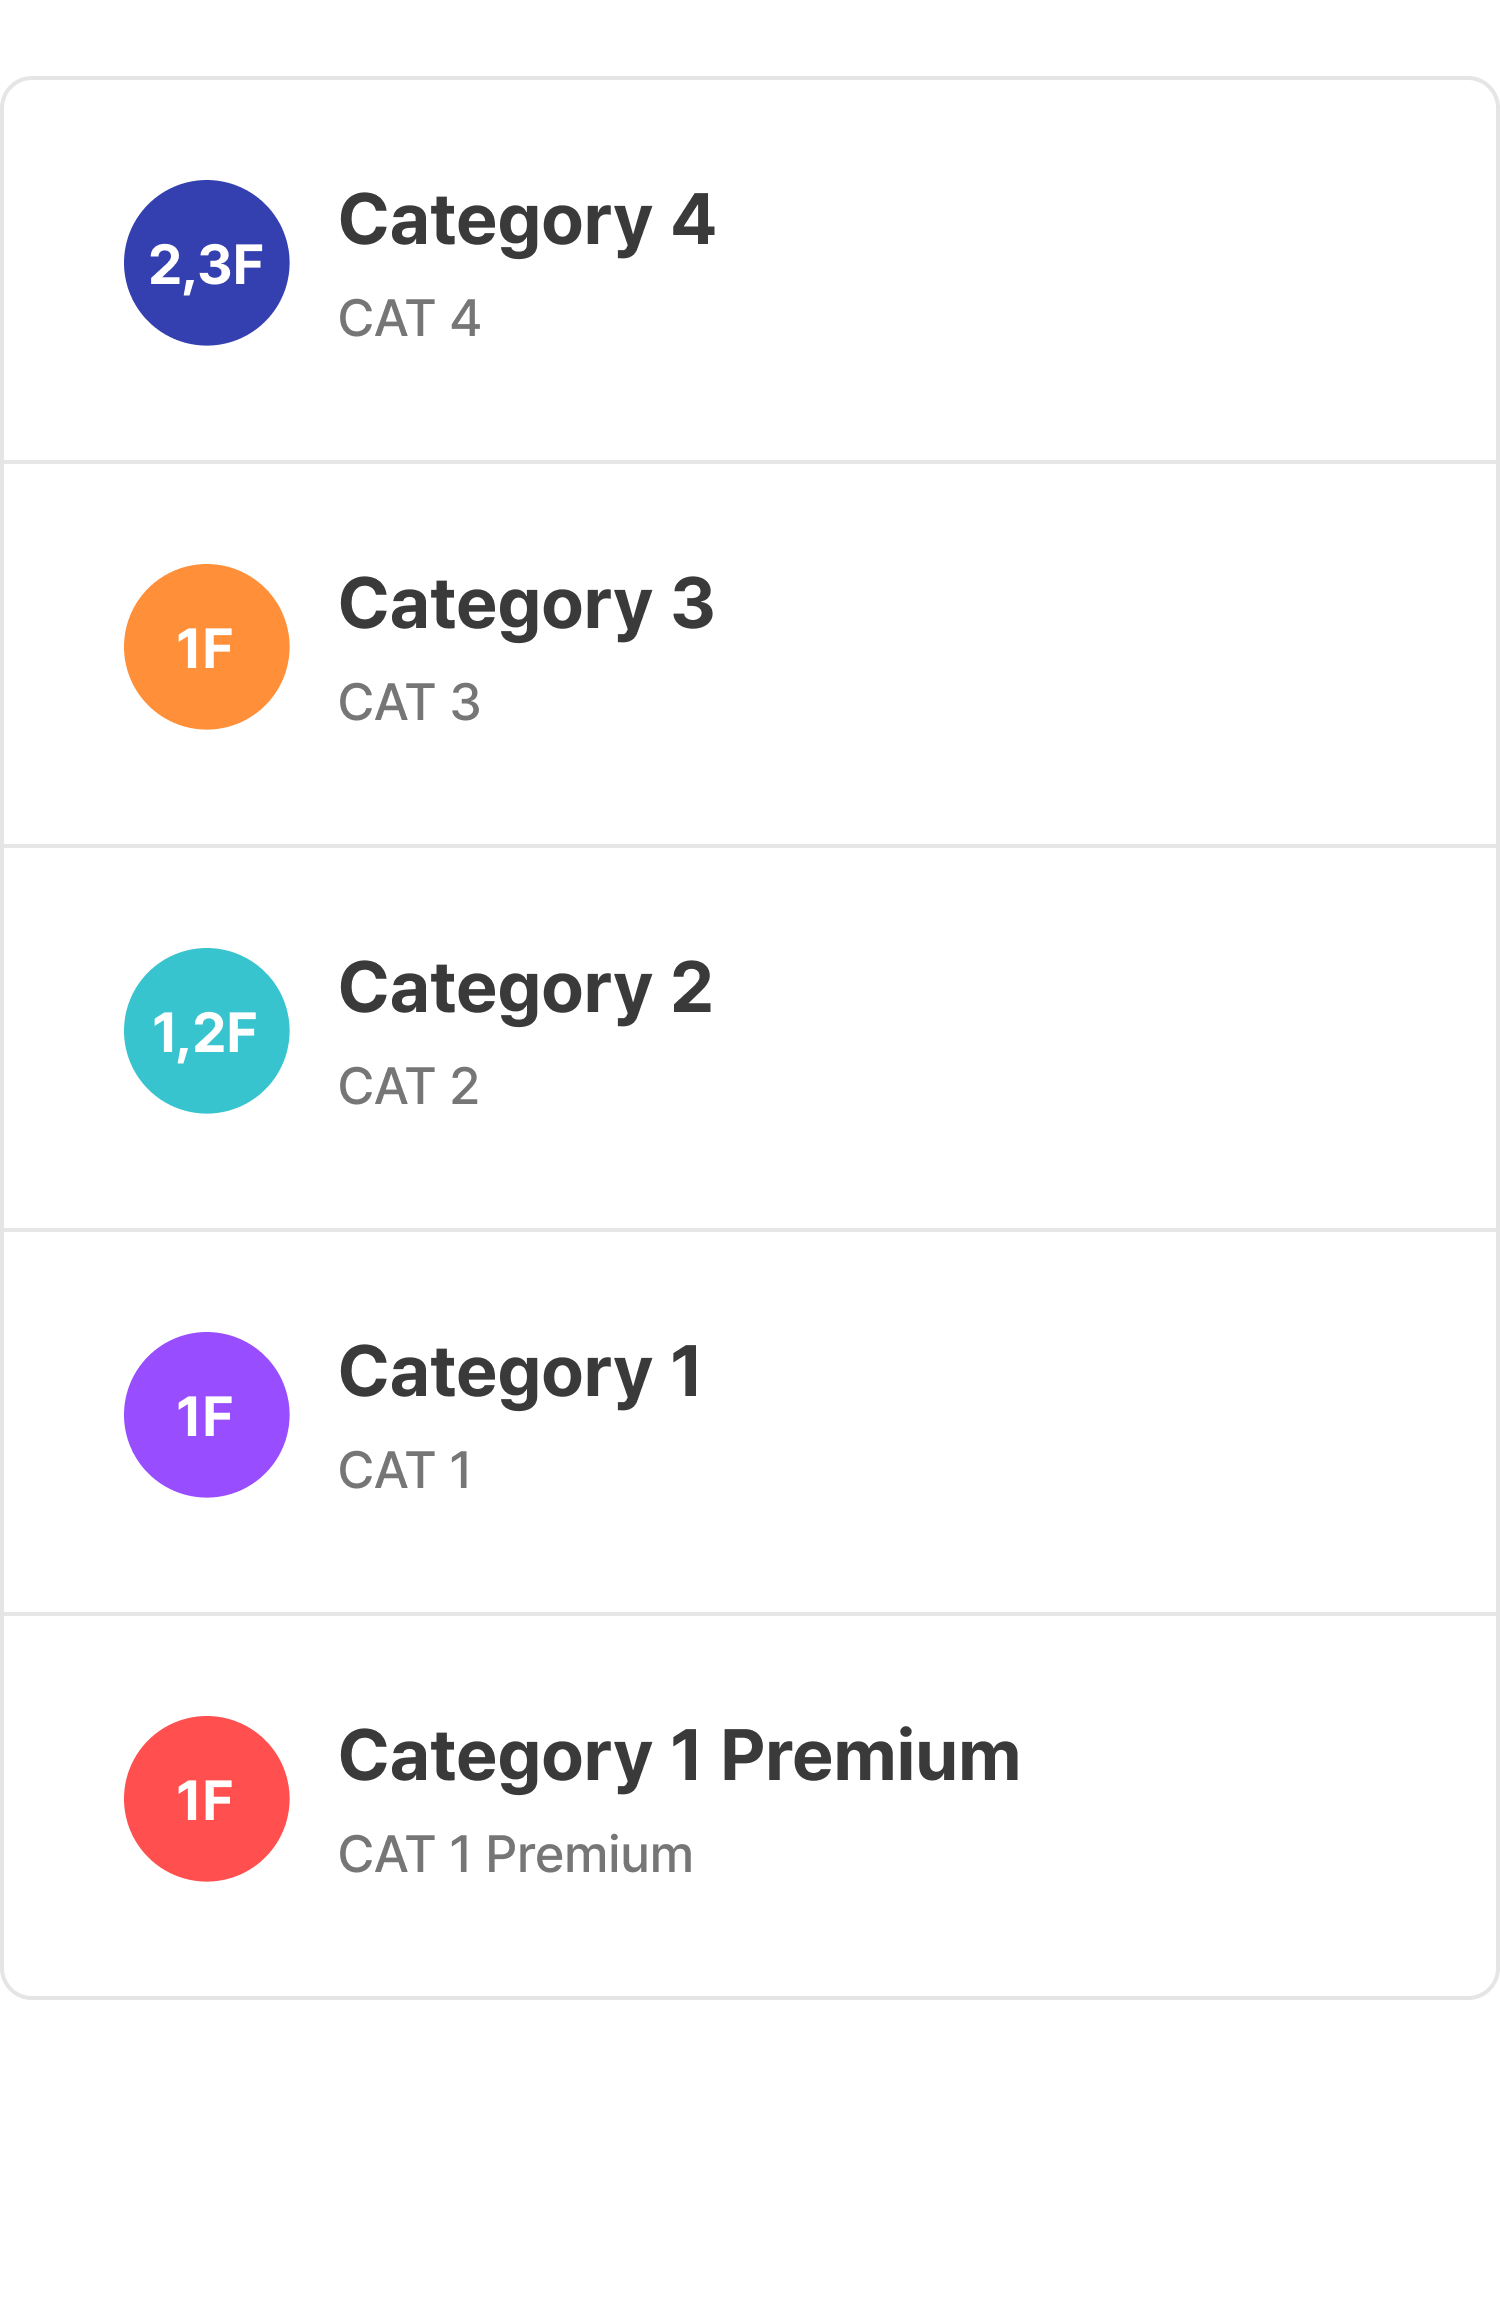Click the CAT 3 subtitle text
This screenshot has height=2300, width=1500.
(x=409, y=703)
